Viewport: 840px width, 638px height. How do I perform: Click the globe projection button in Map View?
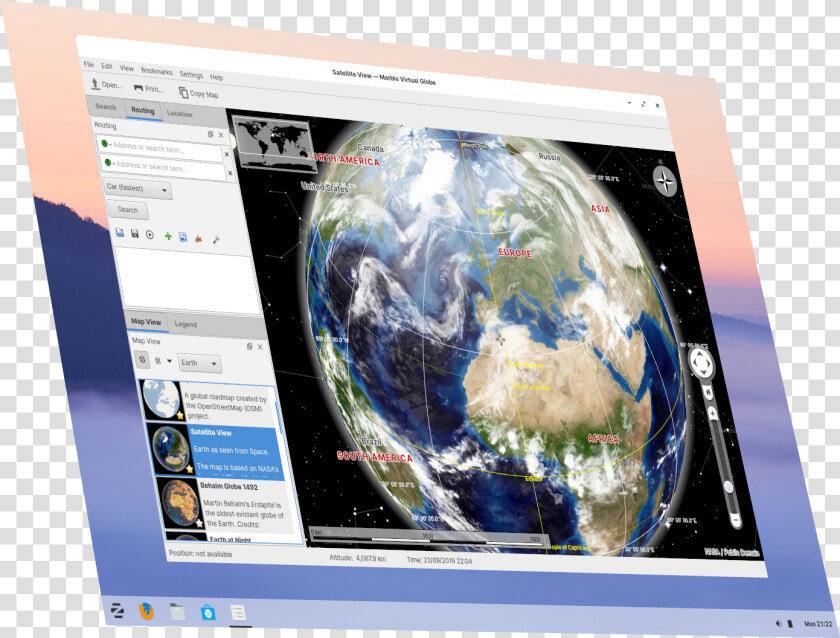pyautogui.click(x=142, y=359)
